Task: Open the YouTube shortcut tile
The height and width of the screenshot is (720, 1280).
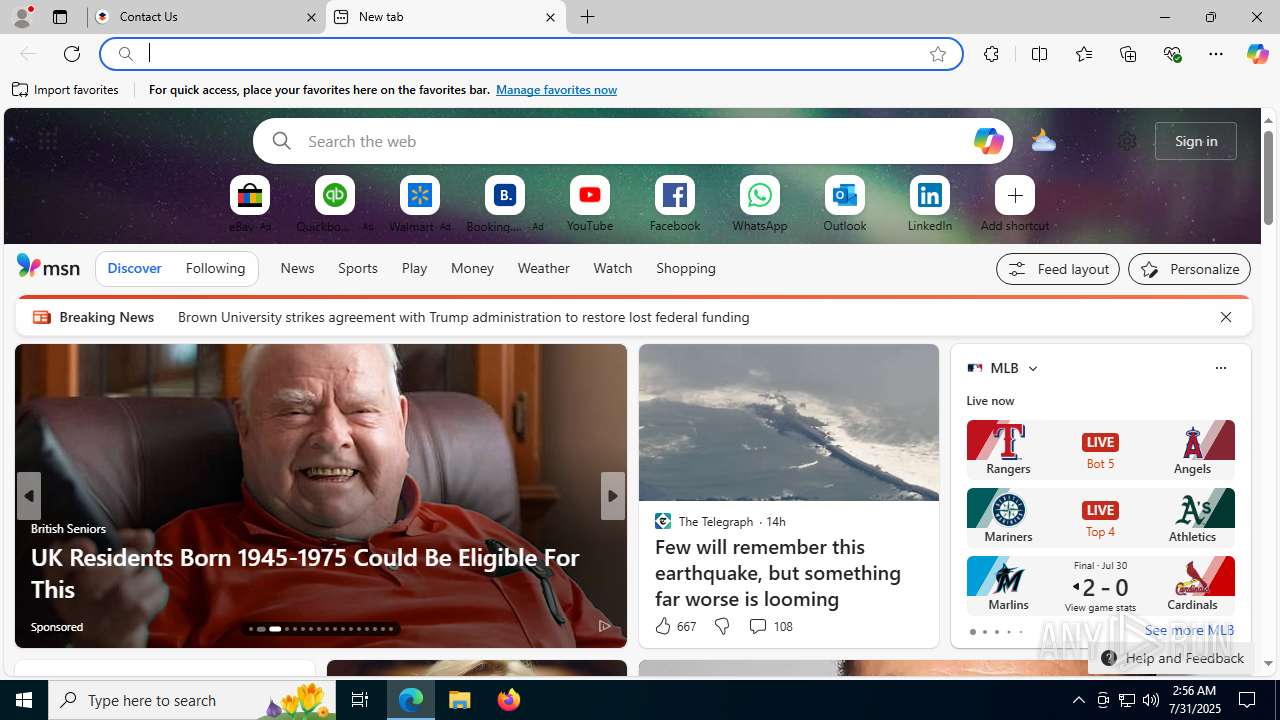Action: [x=590, y=196]
